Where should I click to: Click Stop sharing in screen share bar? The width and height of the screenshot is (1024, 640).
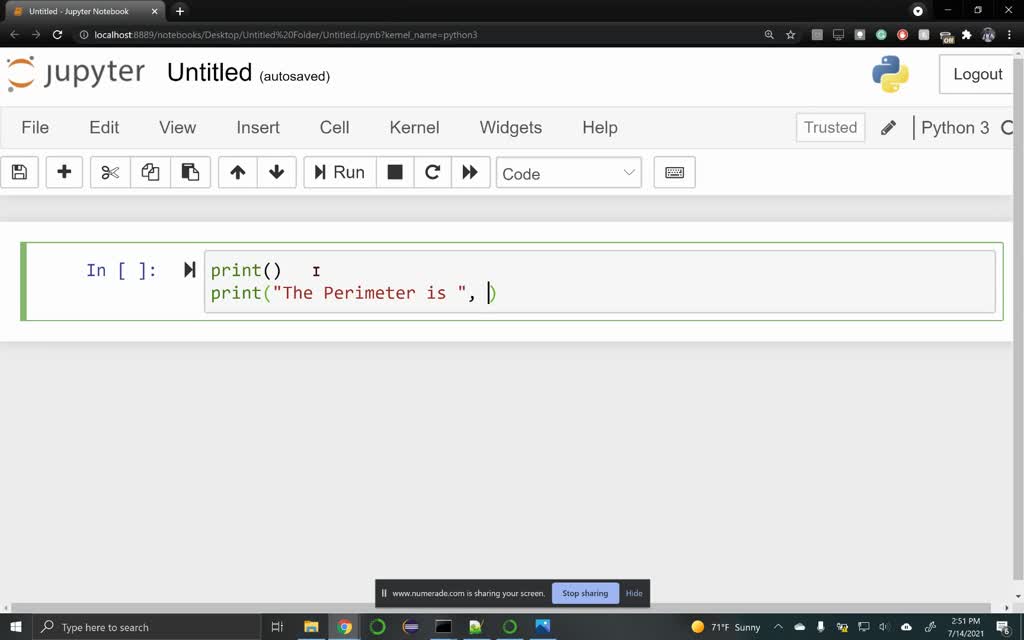pyautogui.click(x=585, y=593)
